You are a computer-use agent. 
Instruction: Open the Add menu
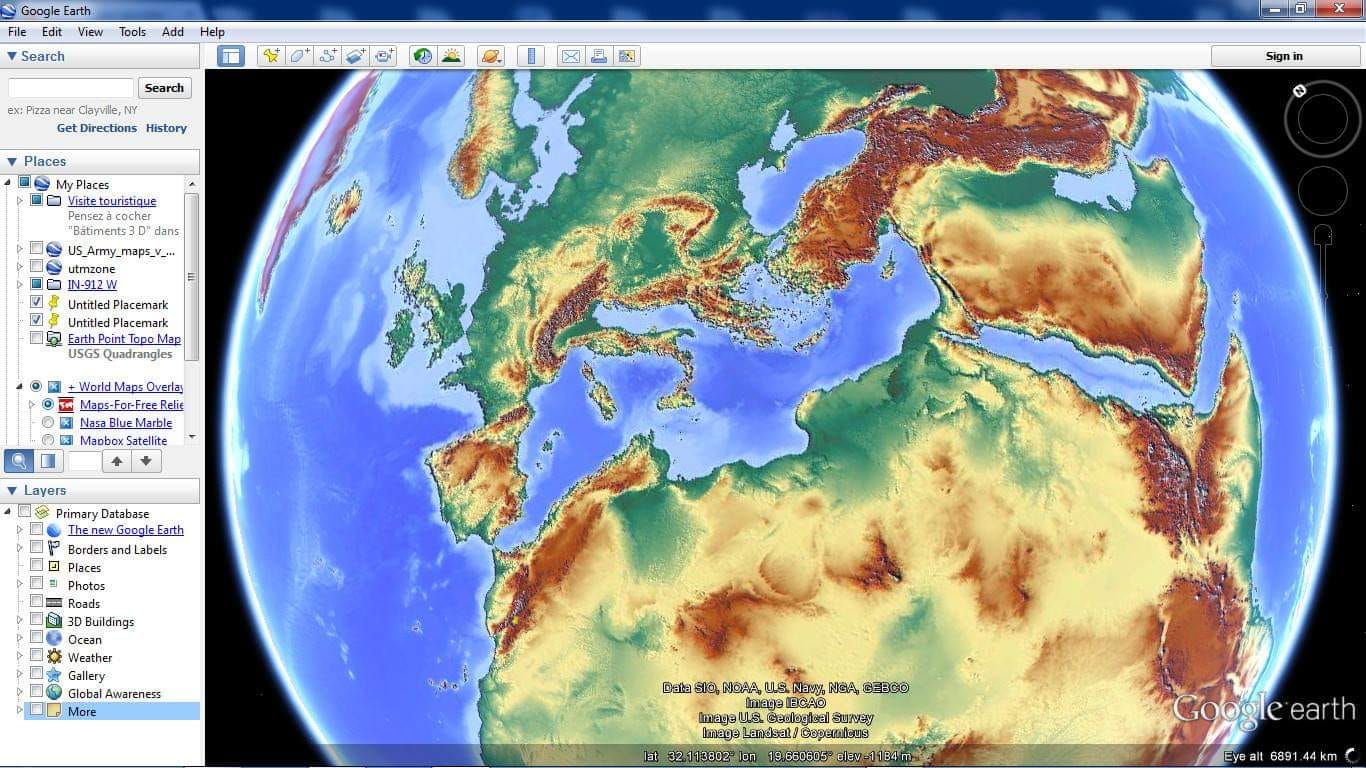coord(173,32)
